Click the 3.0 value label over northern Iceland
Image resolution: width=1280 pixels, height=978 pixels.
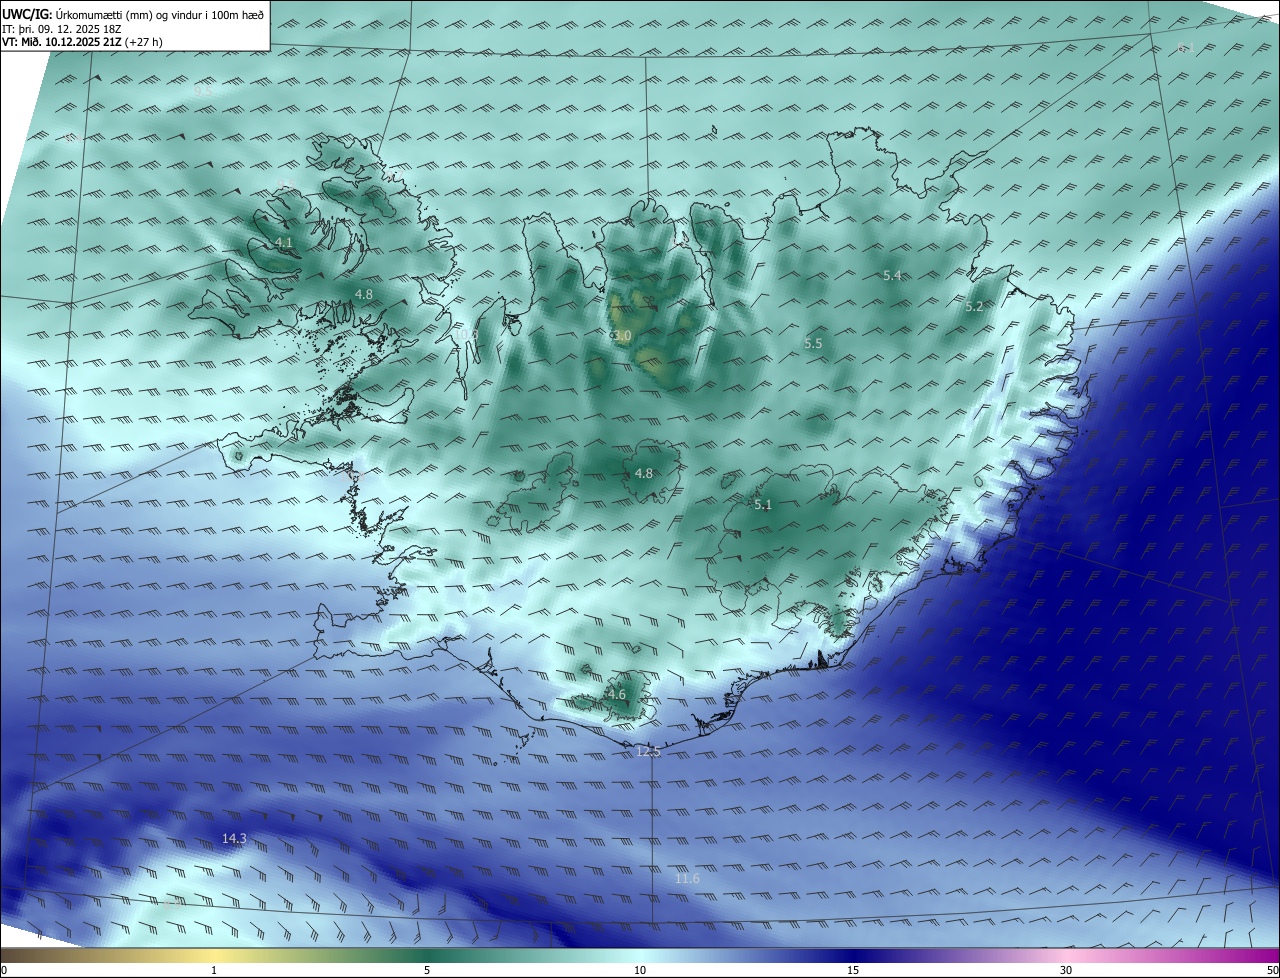click(x=621, y=336)
